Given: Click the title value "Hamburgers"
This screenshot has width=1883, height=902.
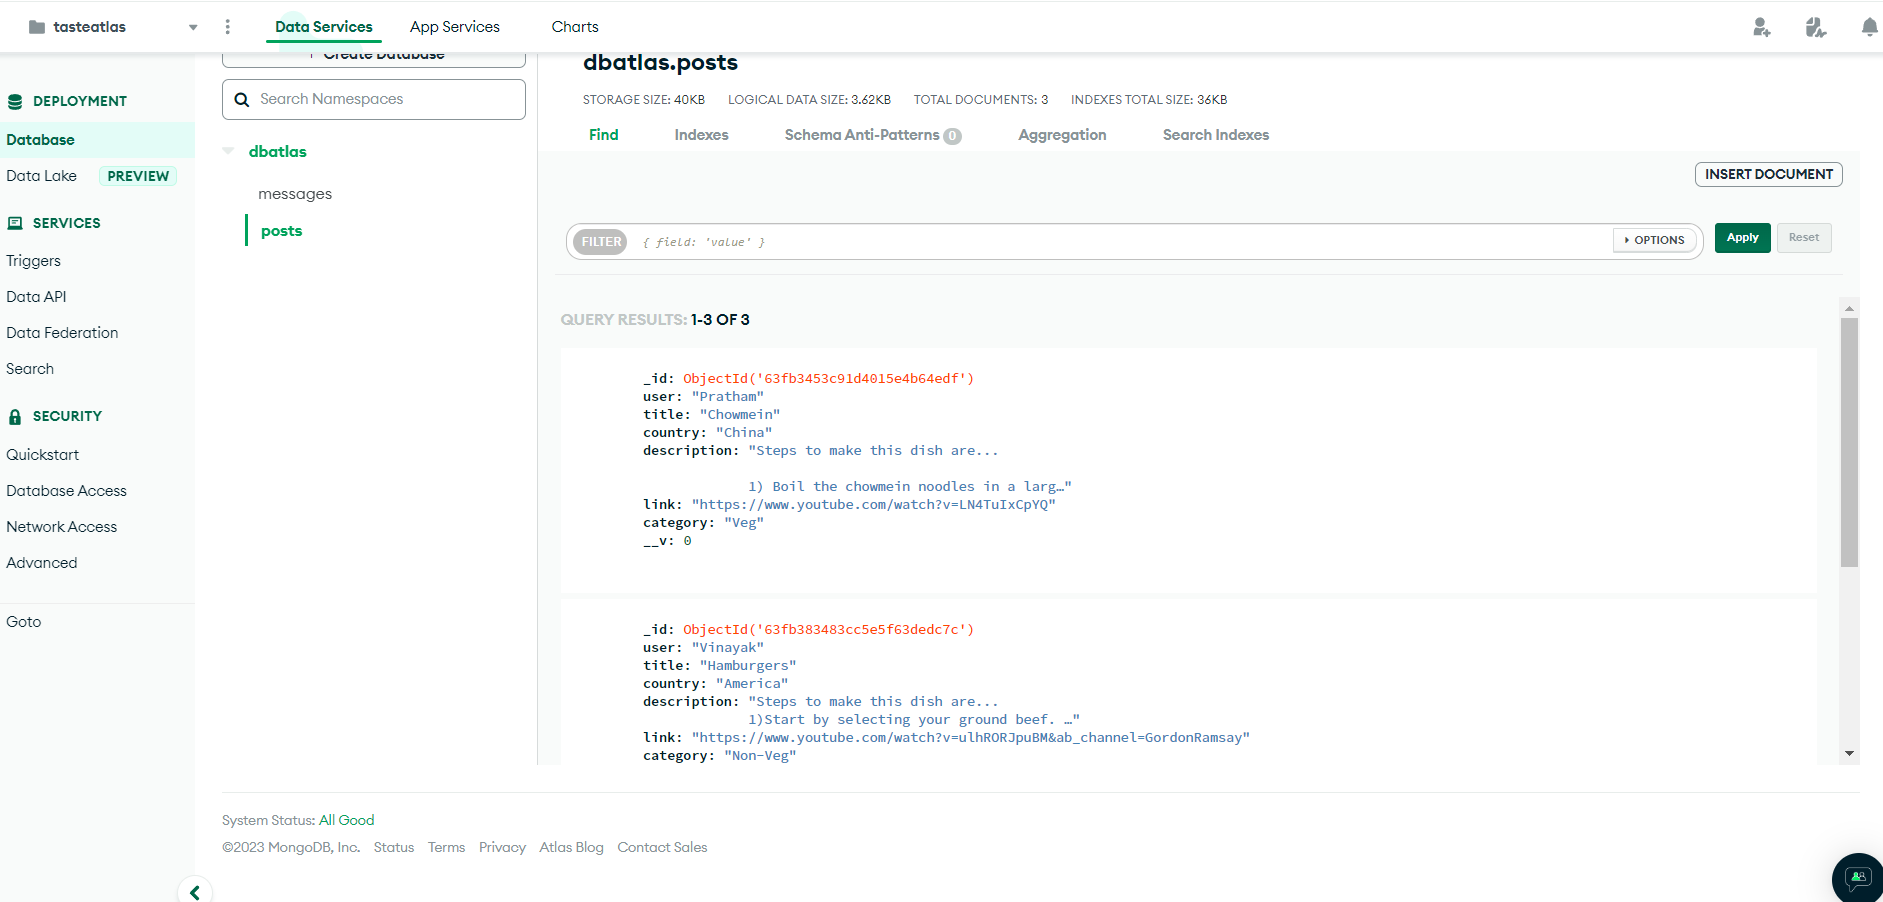Looking at the screenshot, I should point(748,666).
